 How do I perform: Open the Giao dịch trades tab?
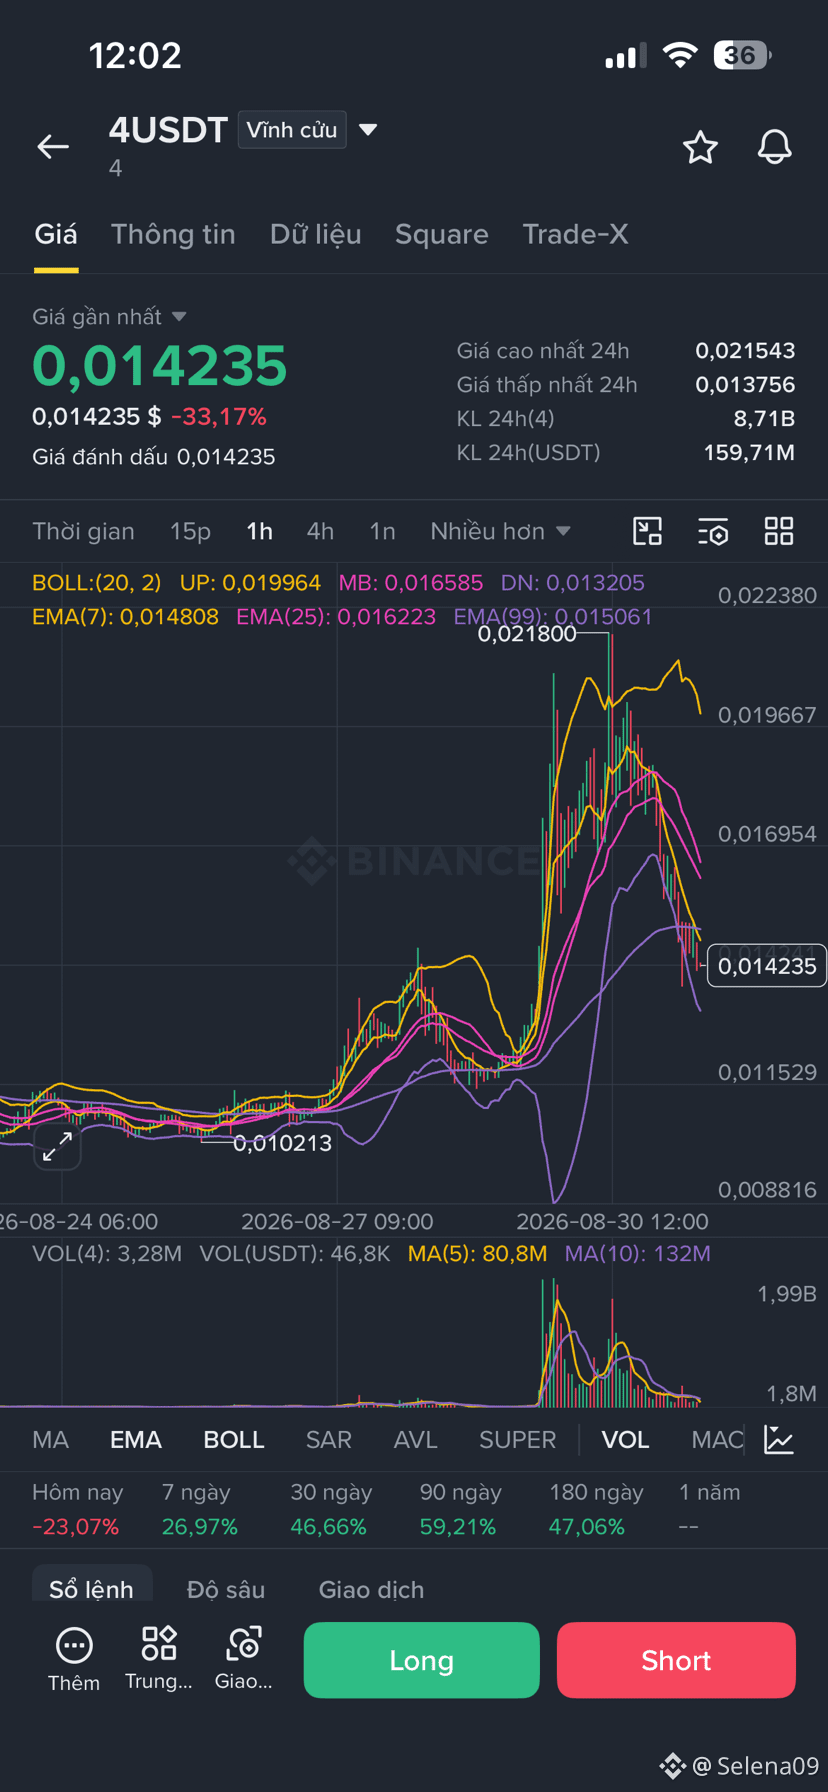point(371,1589)
